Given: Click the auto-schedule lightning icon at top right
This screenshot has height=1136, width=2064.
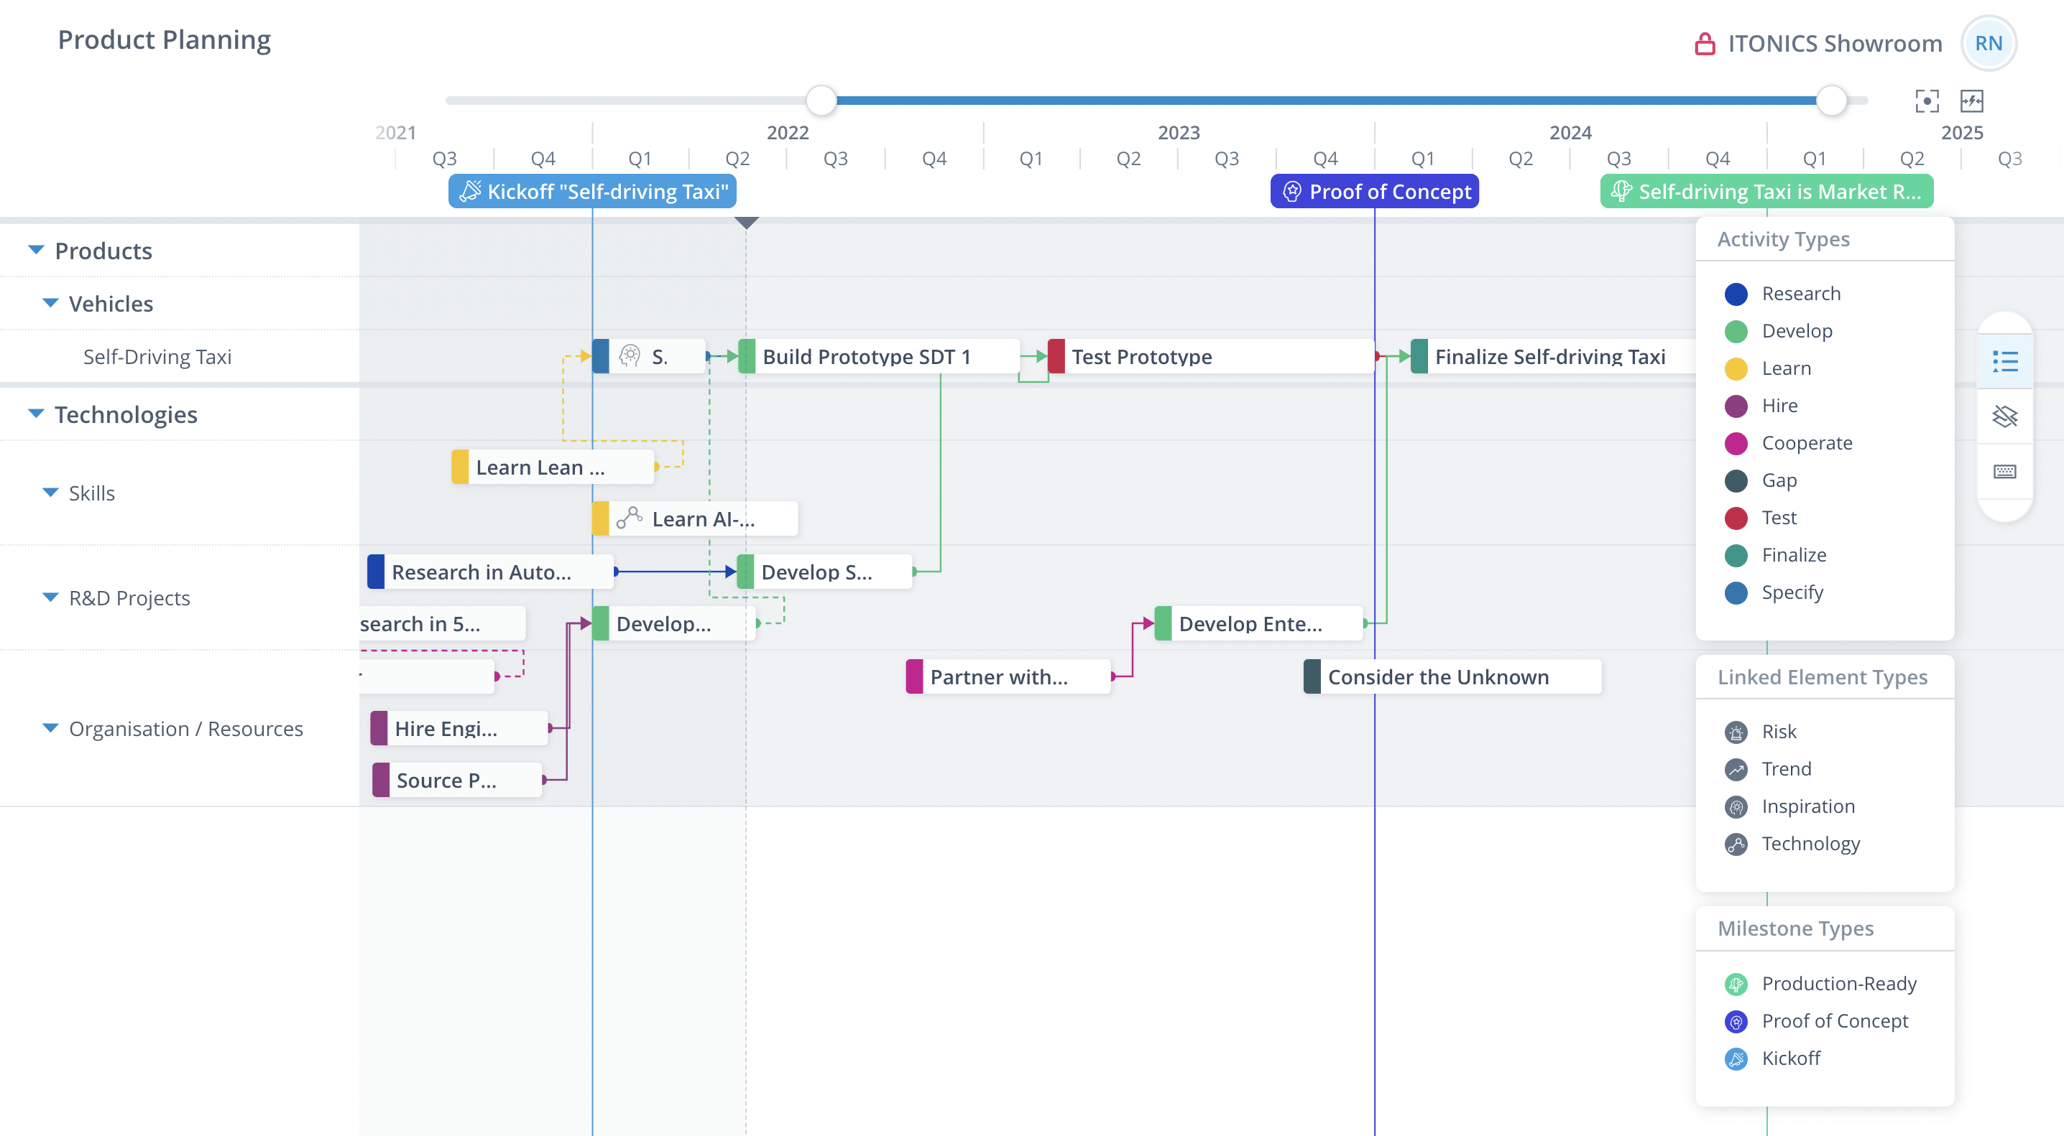Looking at the screenshot, I should [x=1971, y=101].
